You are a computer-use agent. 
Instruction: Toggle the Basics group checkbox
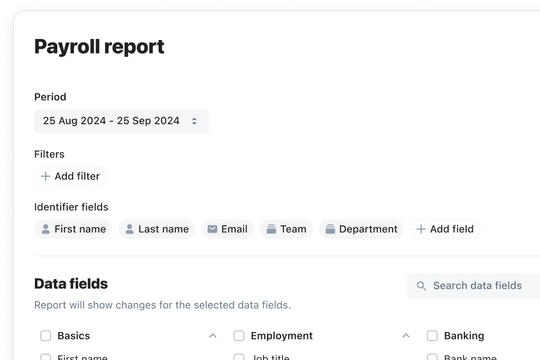(x=45, y=336)
